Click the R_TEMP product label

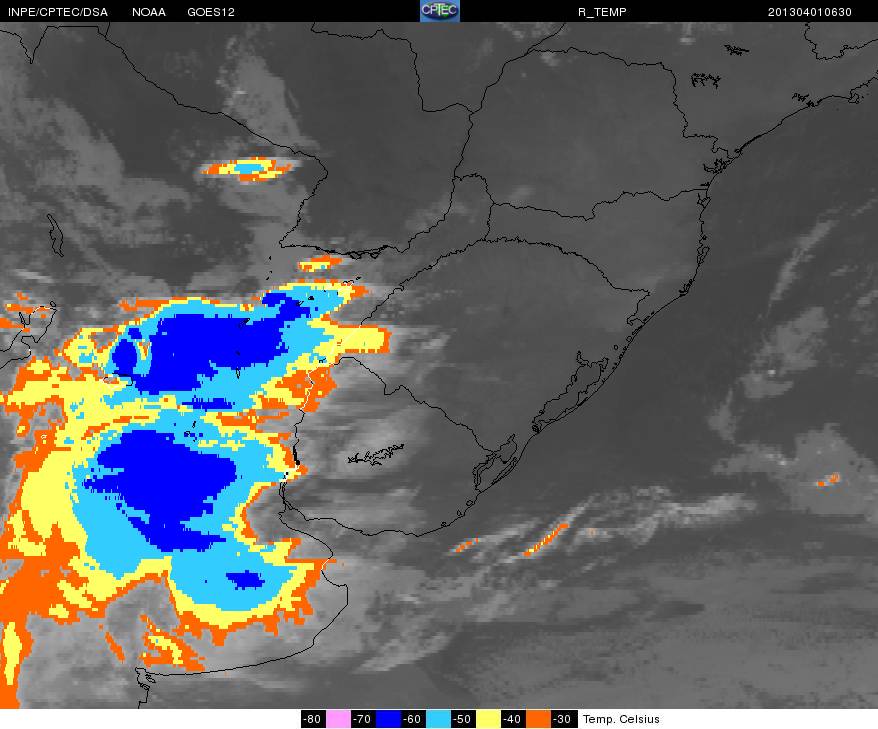[x=602, y=12]
